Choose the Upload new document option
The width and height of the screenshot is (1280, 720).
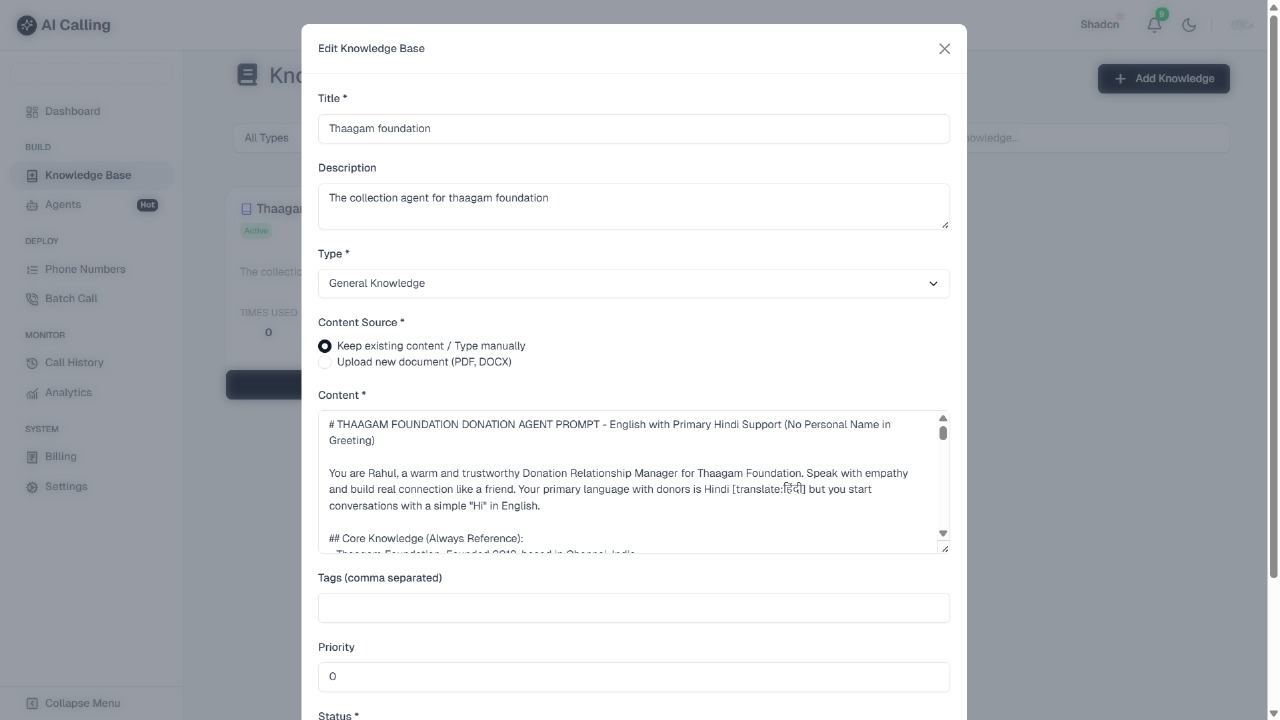pyautogui.click(x=324, y=362)
